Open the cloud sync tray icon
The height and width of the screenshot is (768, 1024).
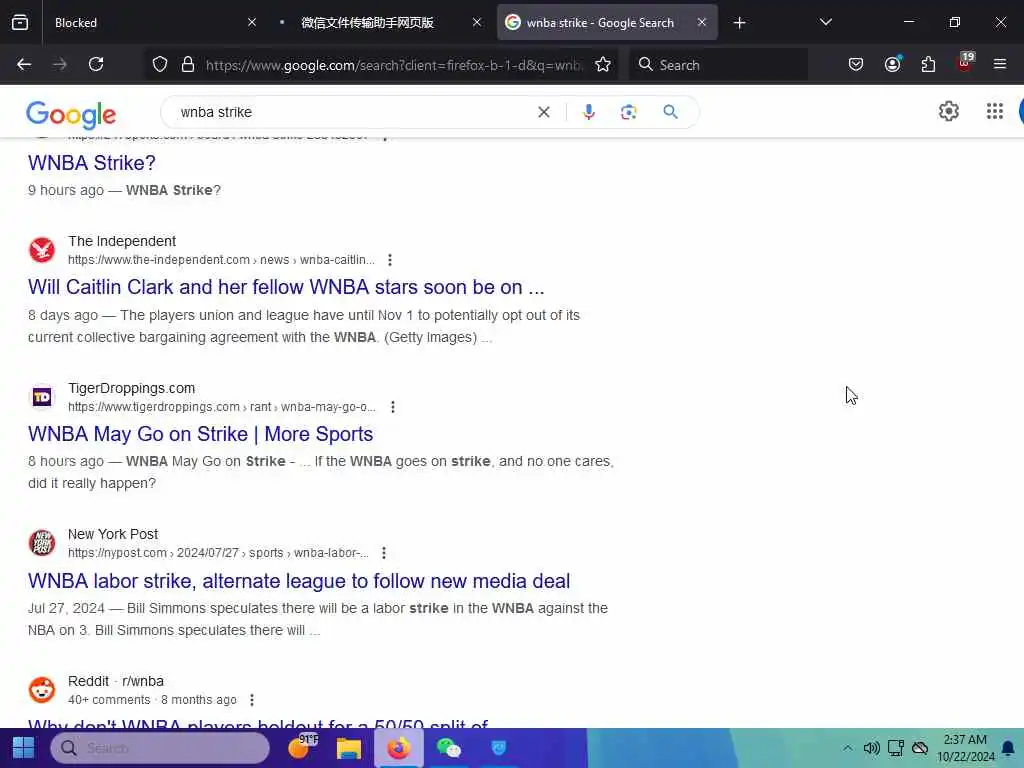tap(920, 748)
